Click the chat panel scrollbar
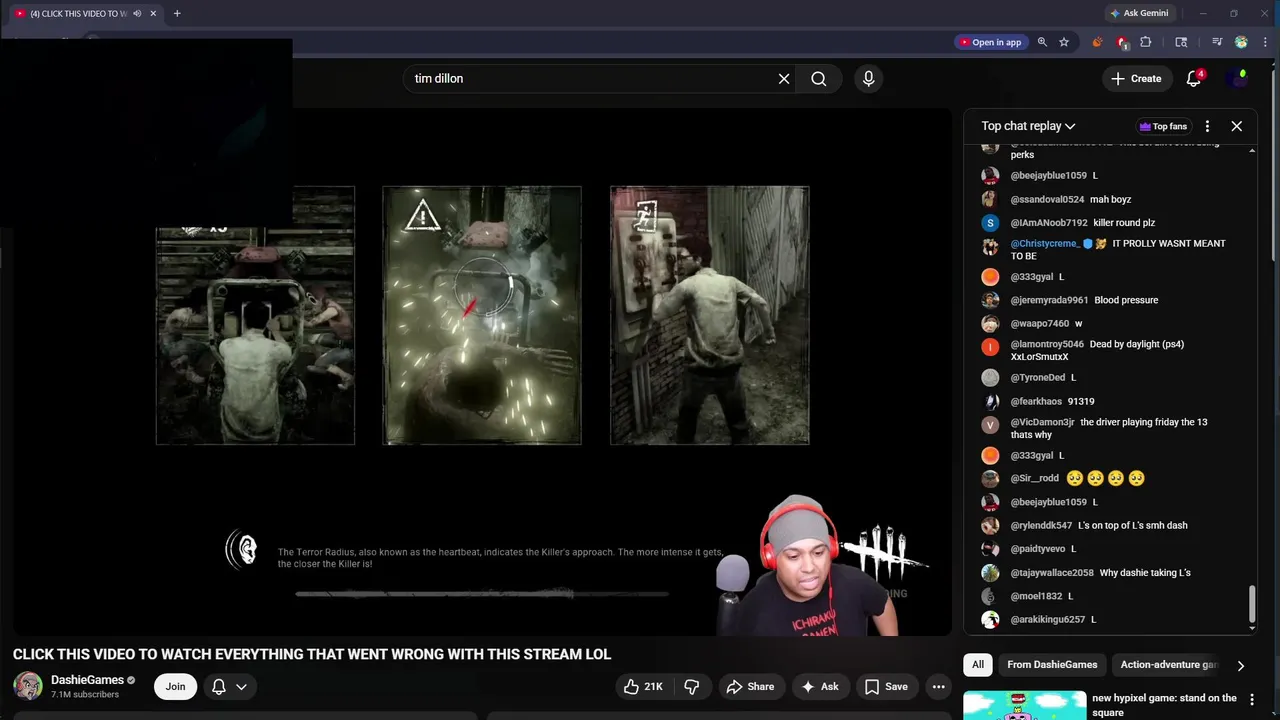 [1251, 605]
